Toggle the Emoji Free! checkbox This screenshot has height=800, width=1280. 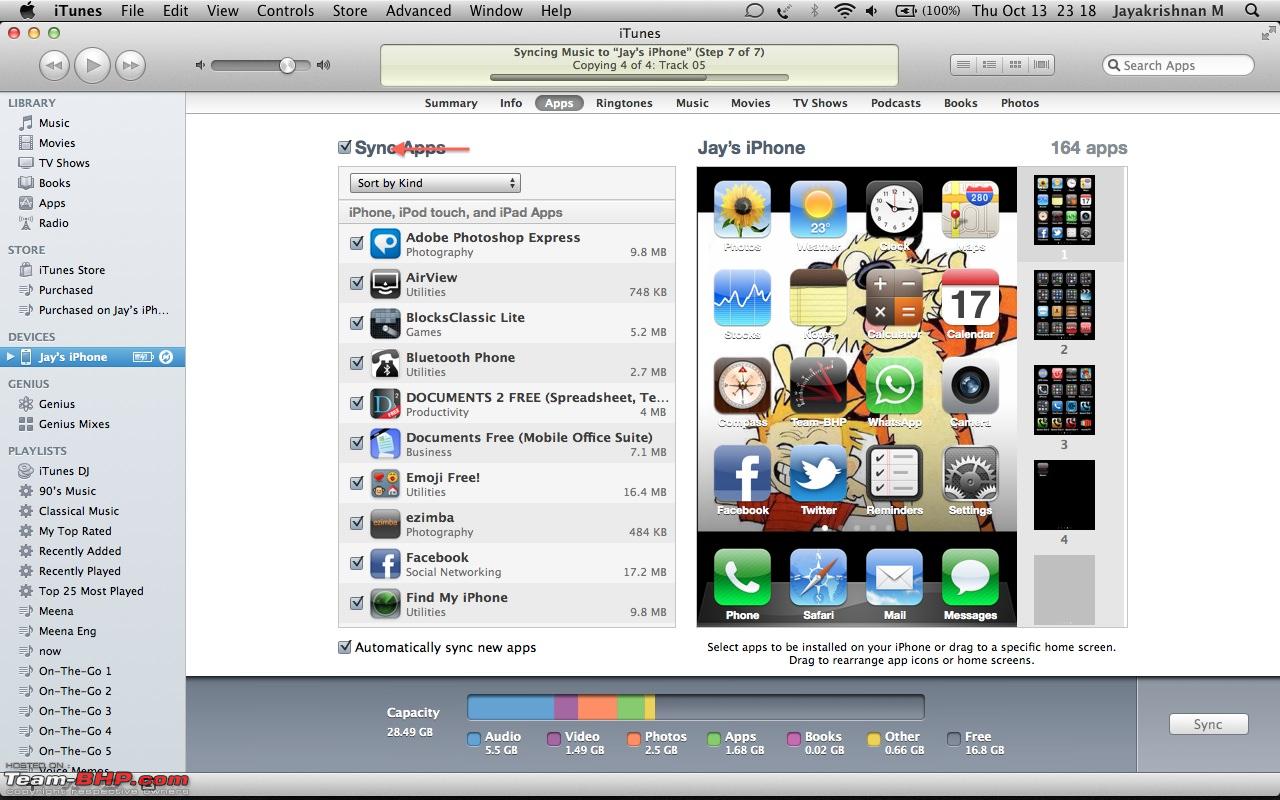356,483
